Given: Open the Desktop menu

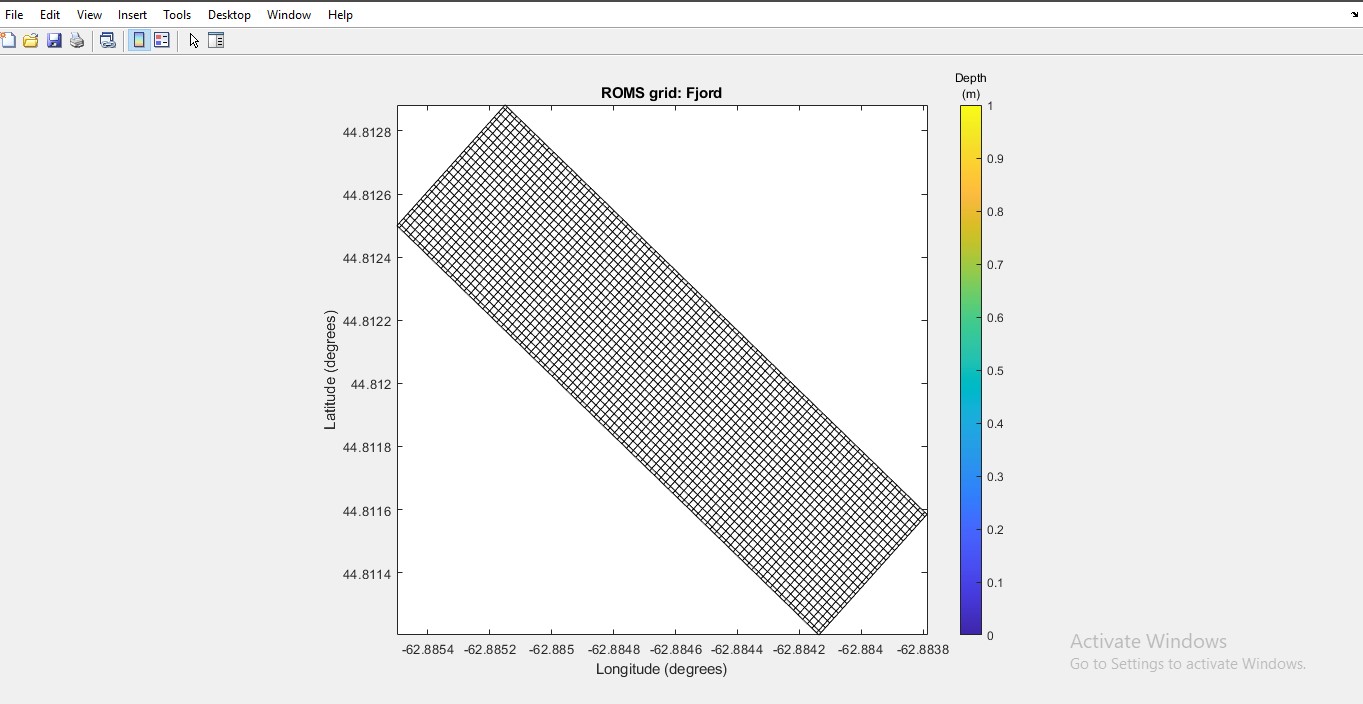Looking at the screenshot, I should (x=229, y=15).
